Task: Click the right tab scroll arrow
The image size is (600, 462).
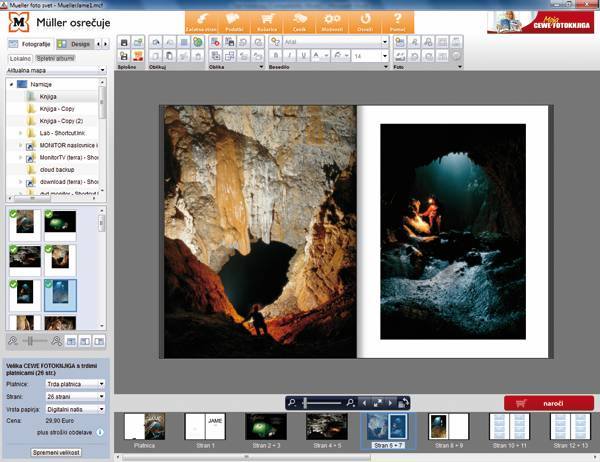Action: [106, 44]
